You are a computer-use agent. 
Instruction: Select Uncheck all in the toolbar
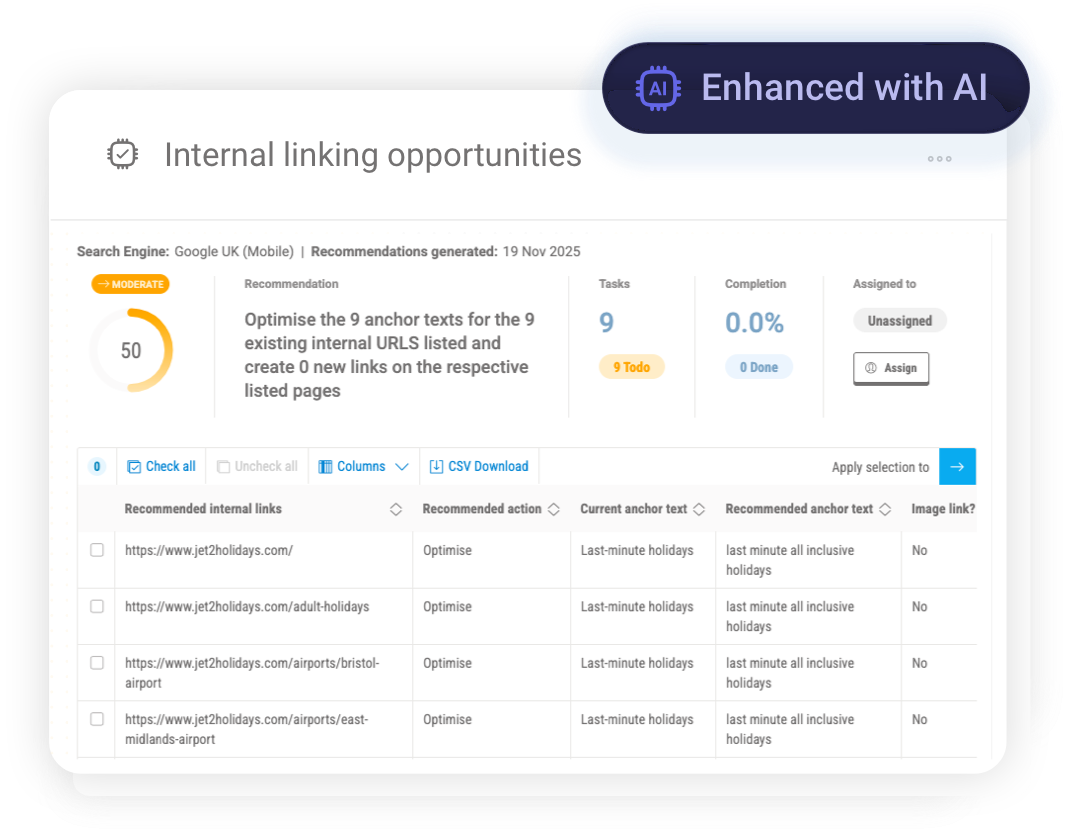coord(256,466)
